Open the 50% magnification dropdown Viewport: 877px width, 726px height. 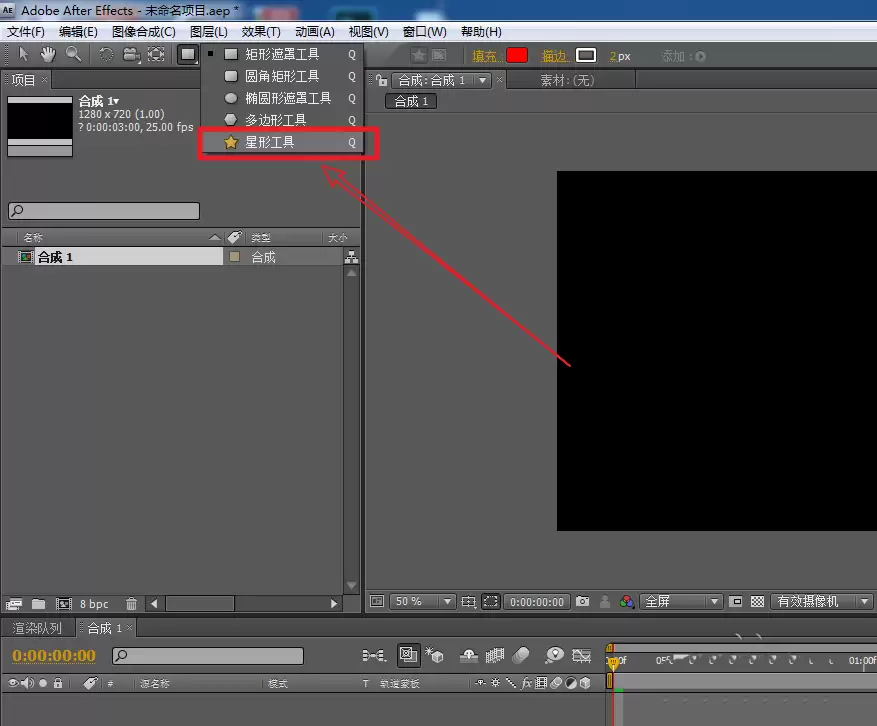click(x=422, y=601)
